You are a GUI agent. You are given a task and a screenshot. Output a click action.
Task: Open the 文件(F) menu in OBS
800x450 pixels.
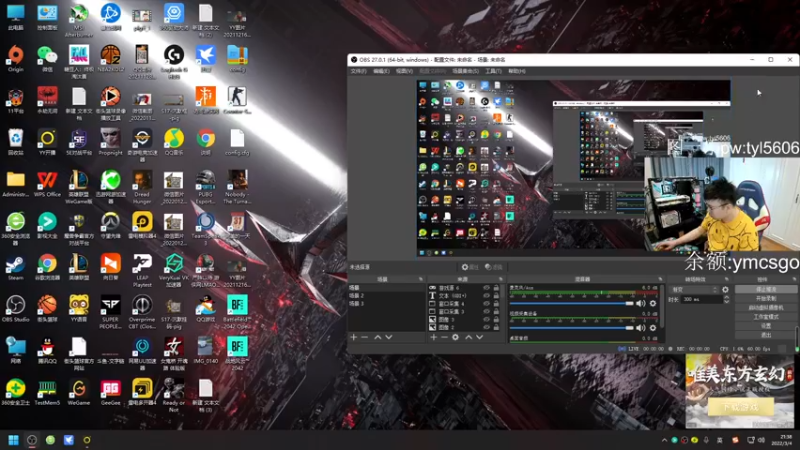pos(358,71)
